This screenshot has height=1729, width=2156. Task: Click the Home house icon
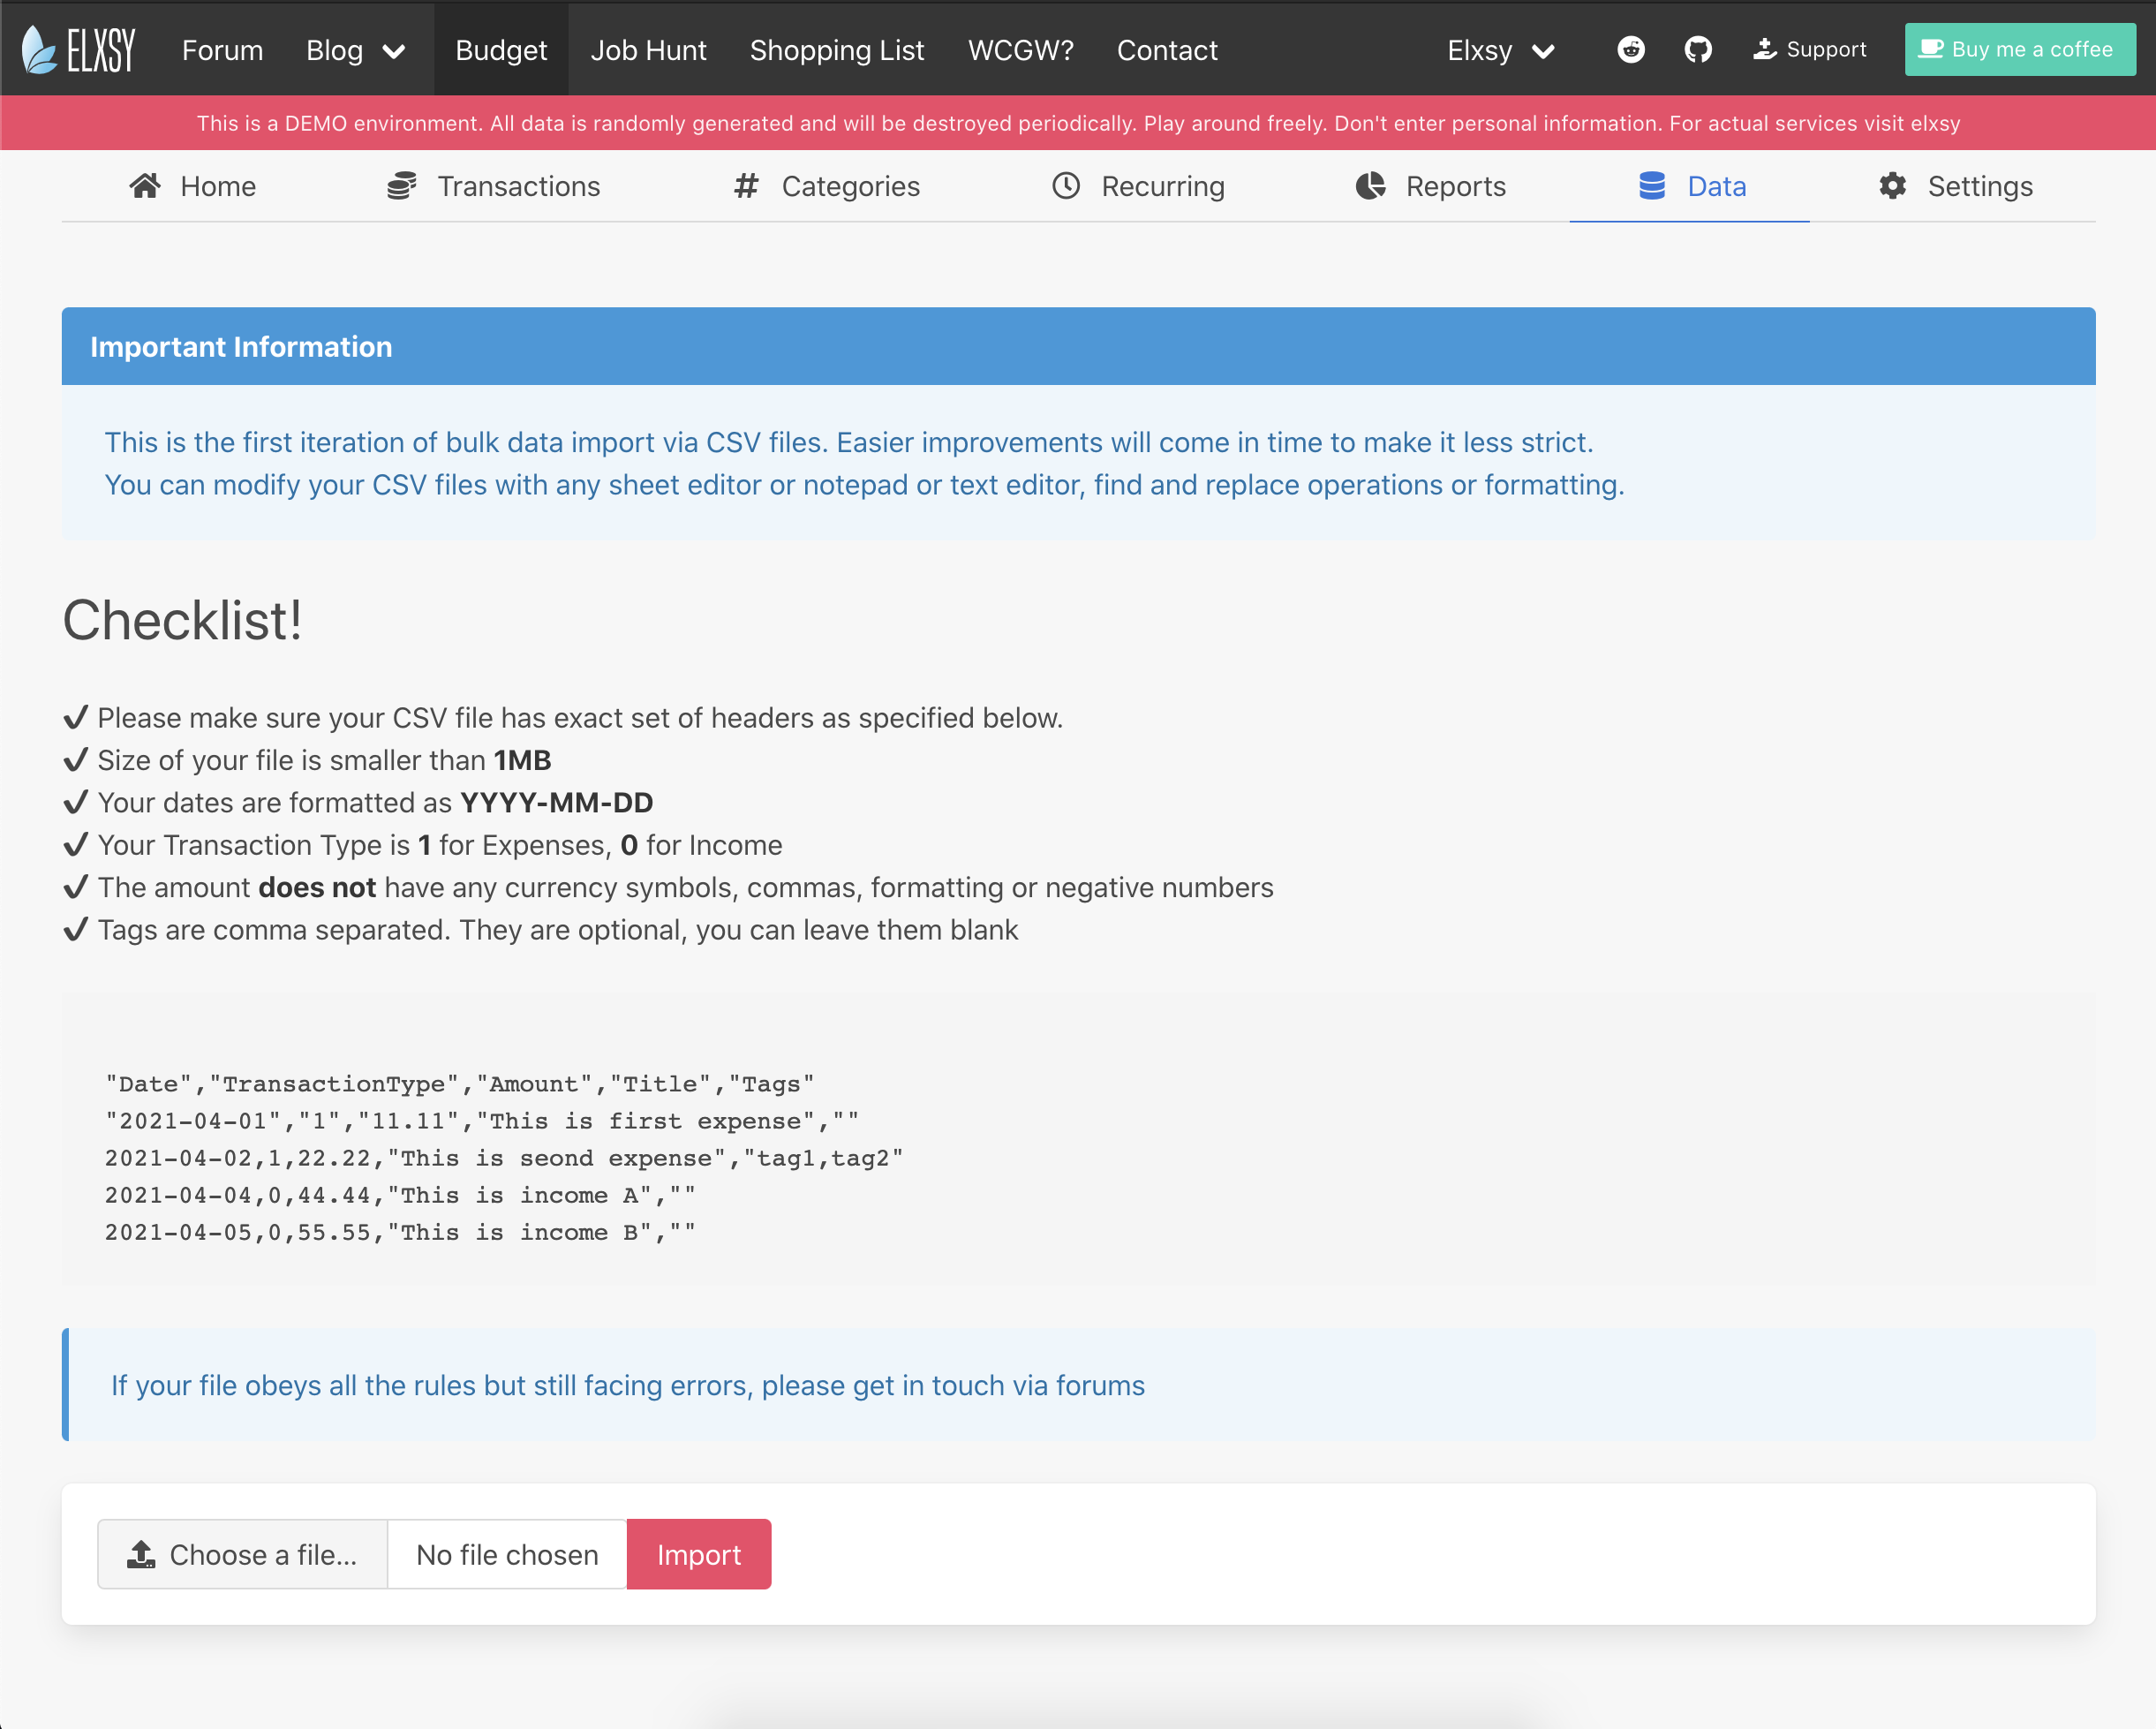tap(145, 186)
